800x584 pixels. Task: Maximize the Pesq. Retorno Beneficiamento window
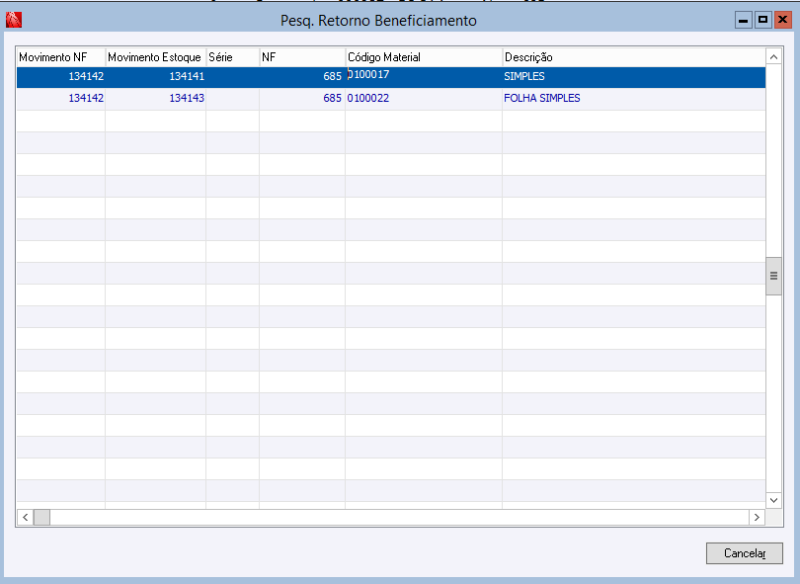[763, 20]
